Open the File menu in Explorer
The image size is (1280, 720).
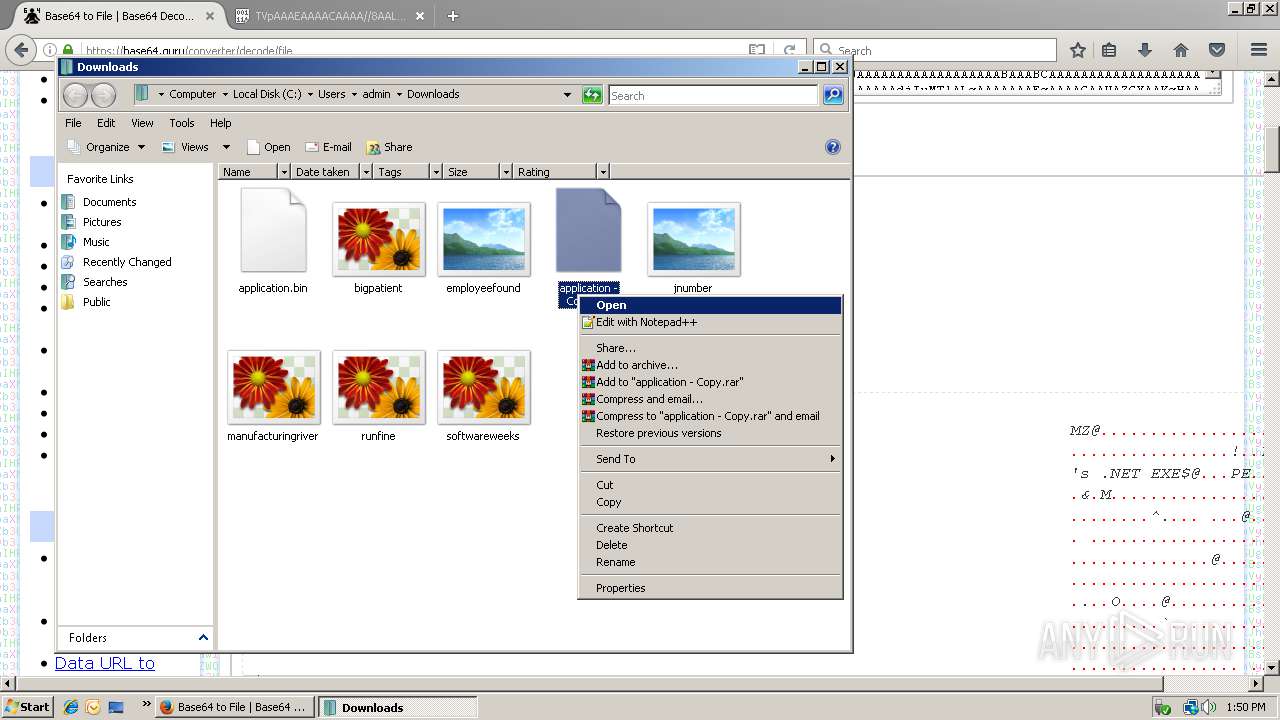coord(73,123)
